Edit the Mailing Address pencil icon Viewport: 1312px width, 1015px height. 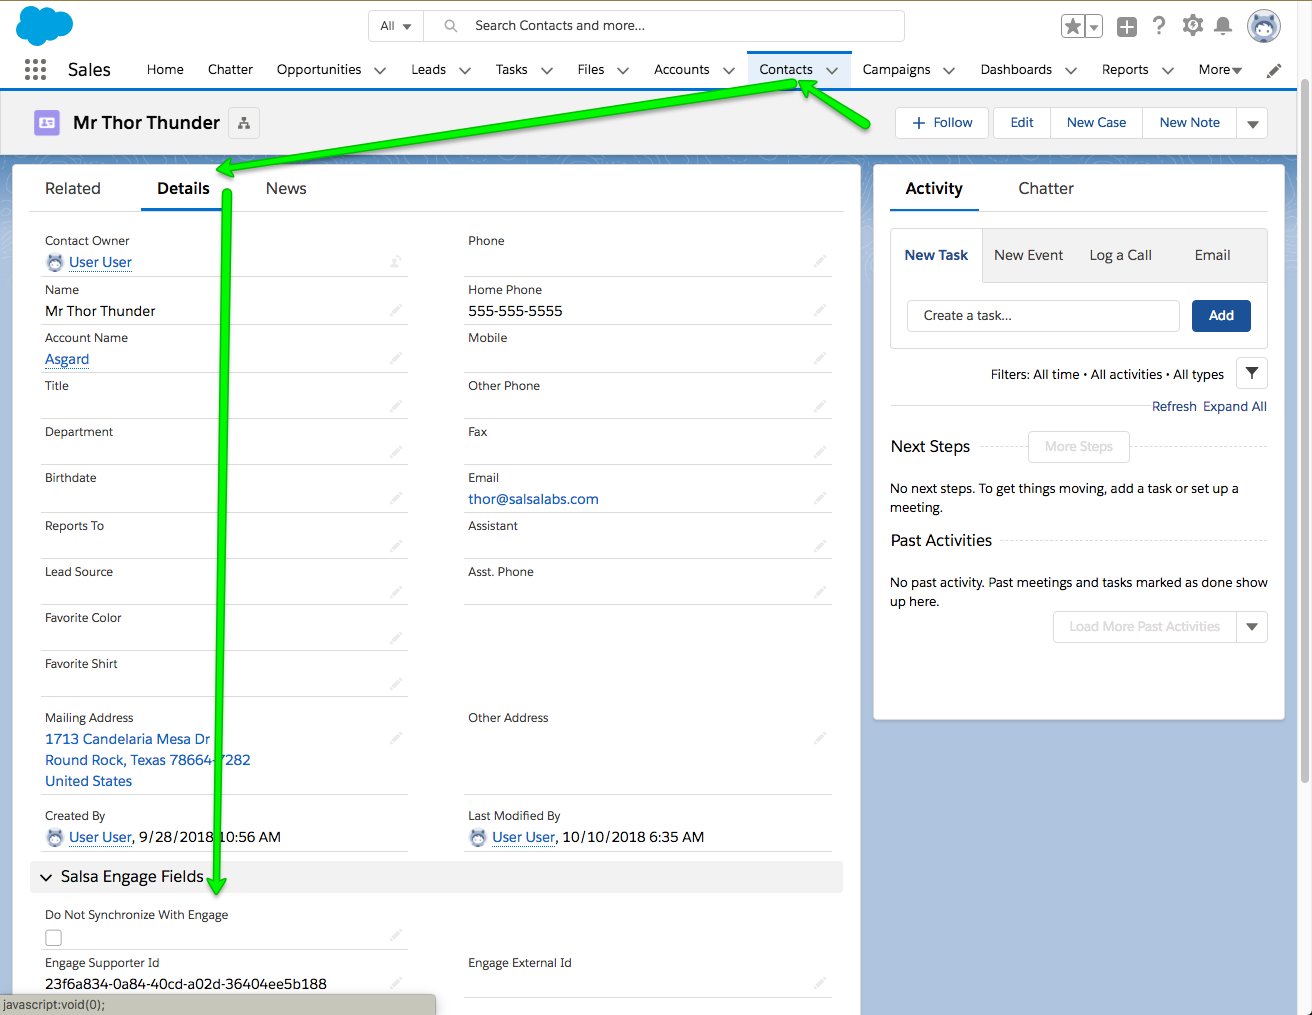[396, 738]
